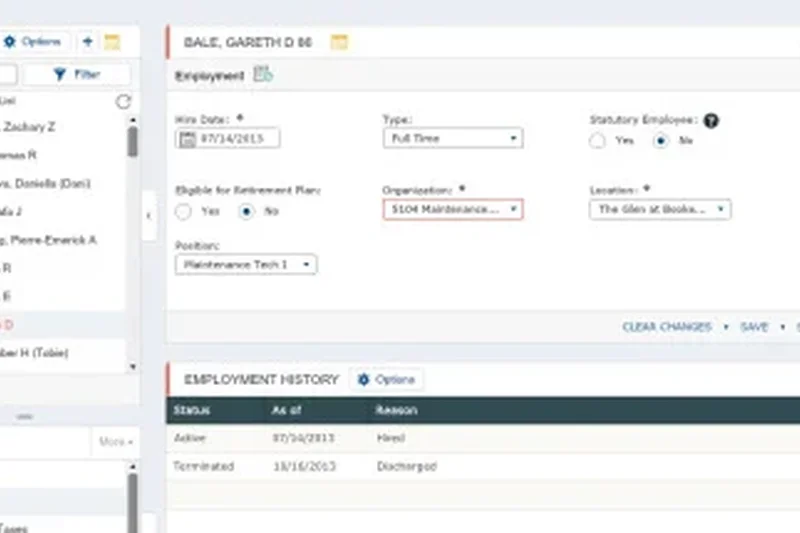Select Yes for Statutory Employee
This screenshot has height=533, width=800.
tap(598, 141)
